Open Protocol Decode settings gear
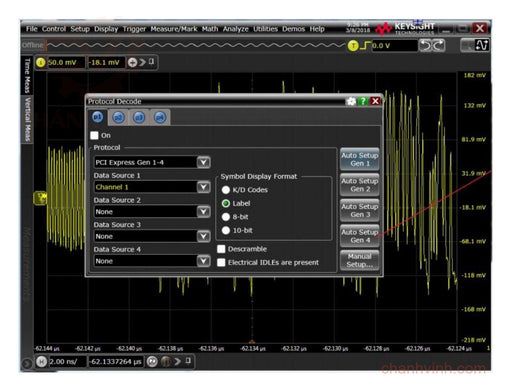The height and width of the screenshot is (392, 512). tap(351, 101)
